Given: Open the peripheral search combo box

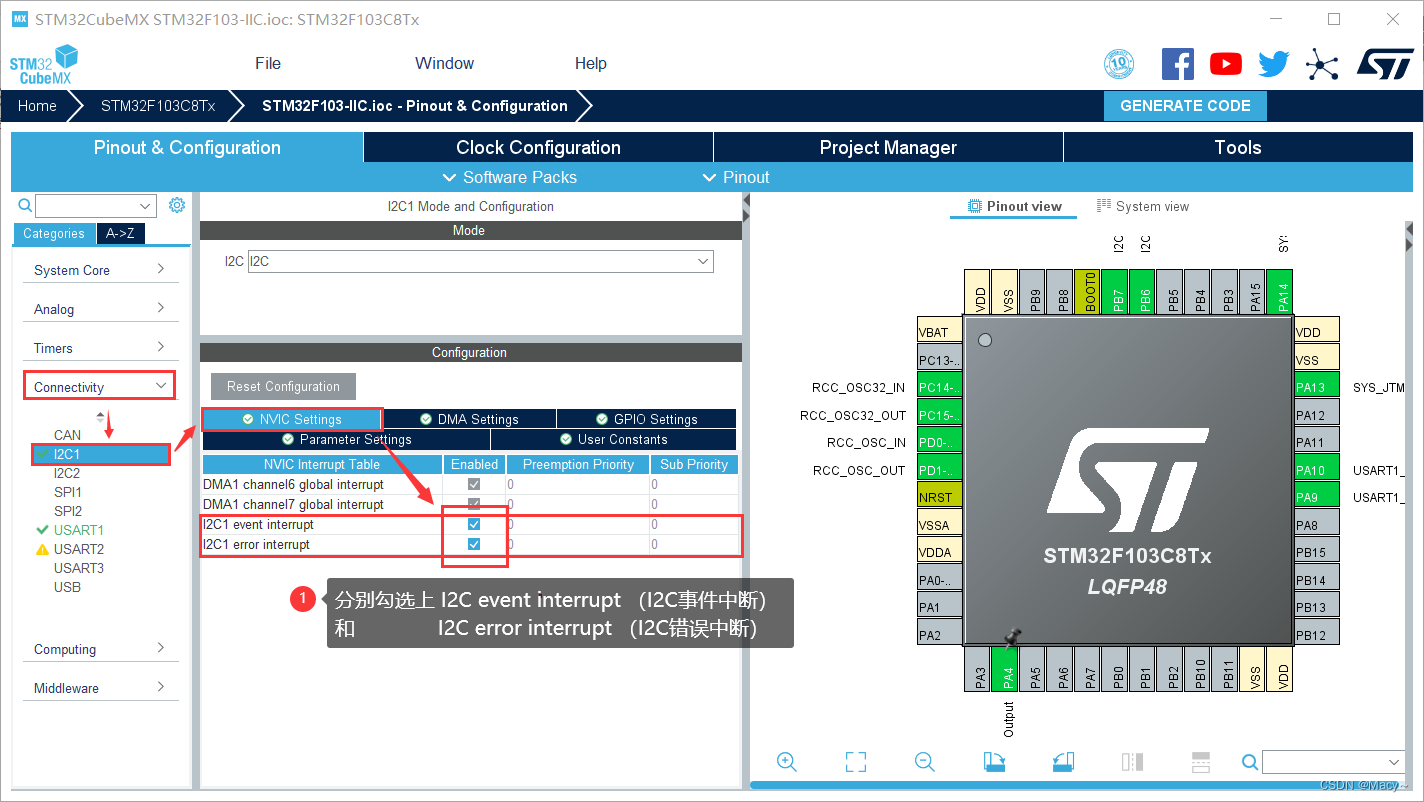Looking at the screenshot, I should point(96,206).
